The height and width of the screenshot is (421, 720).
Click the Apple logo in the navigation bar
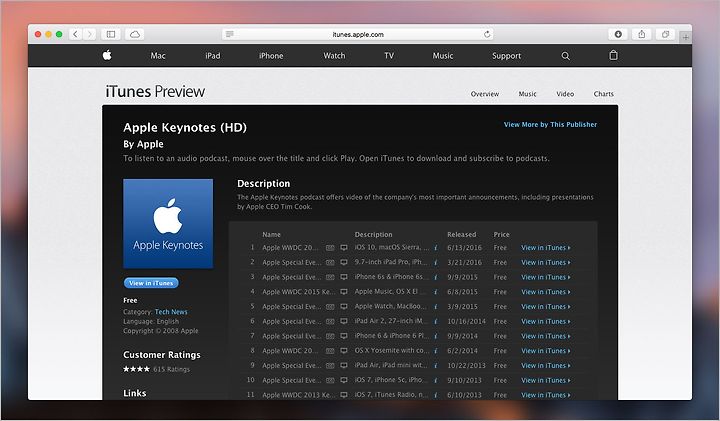107,55
